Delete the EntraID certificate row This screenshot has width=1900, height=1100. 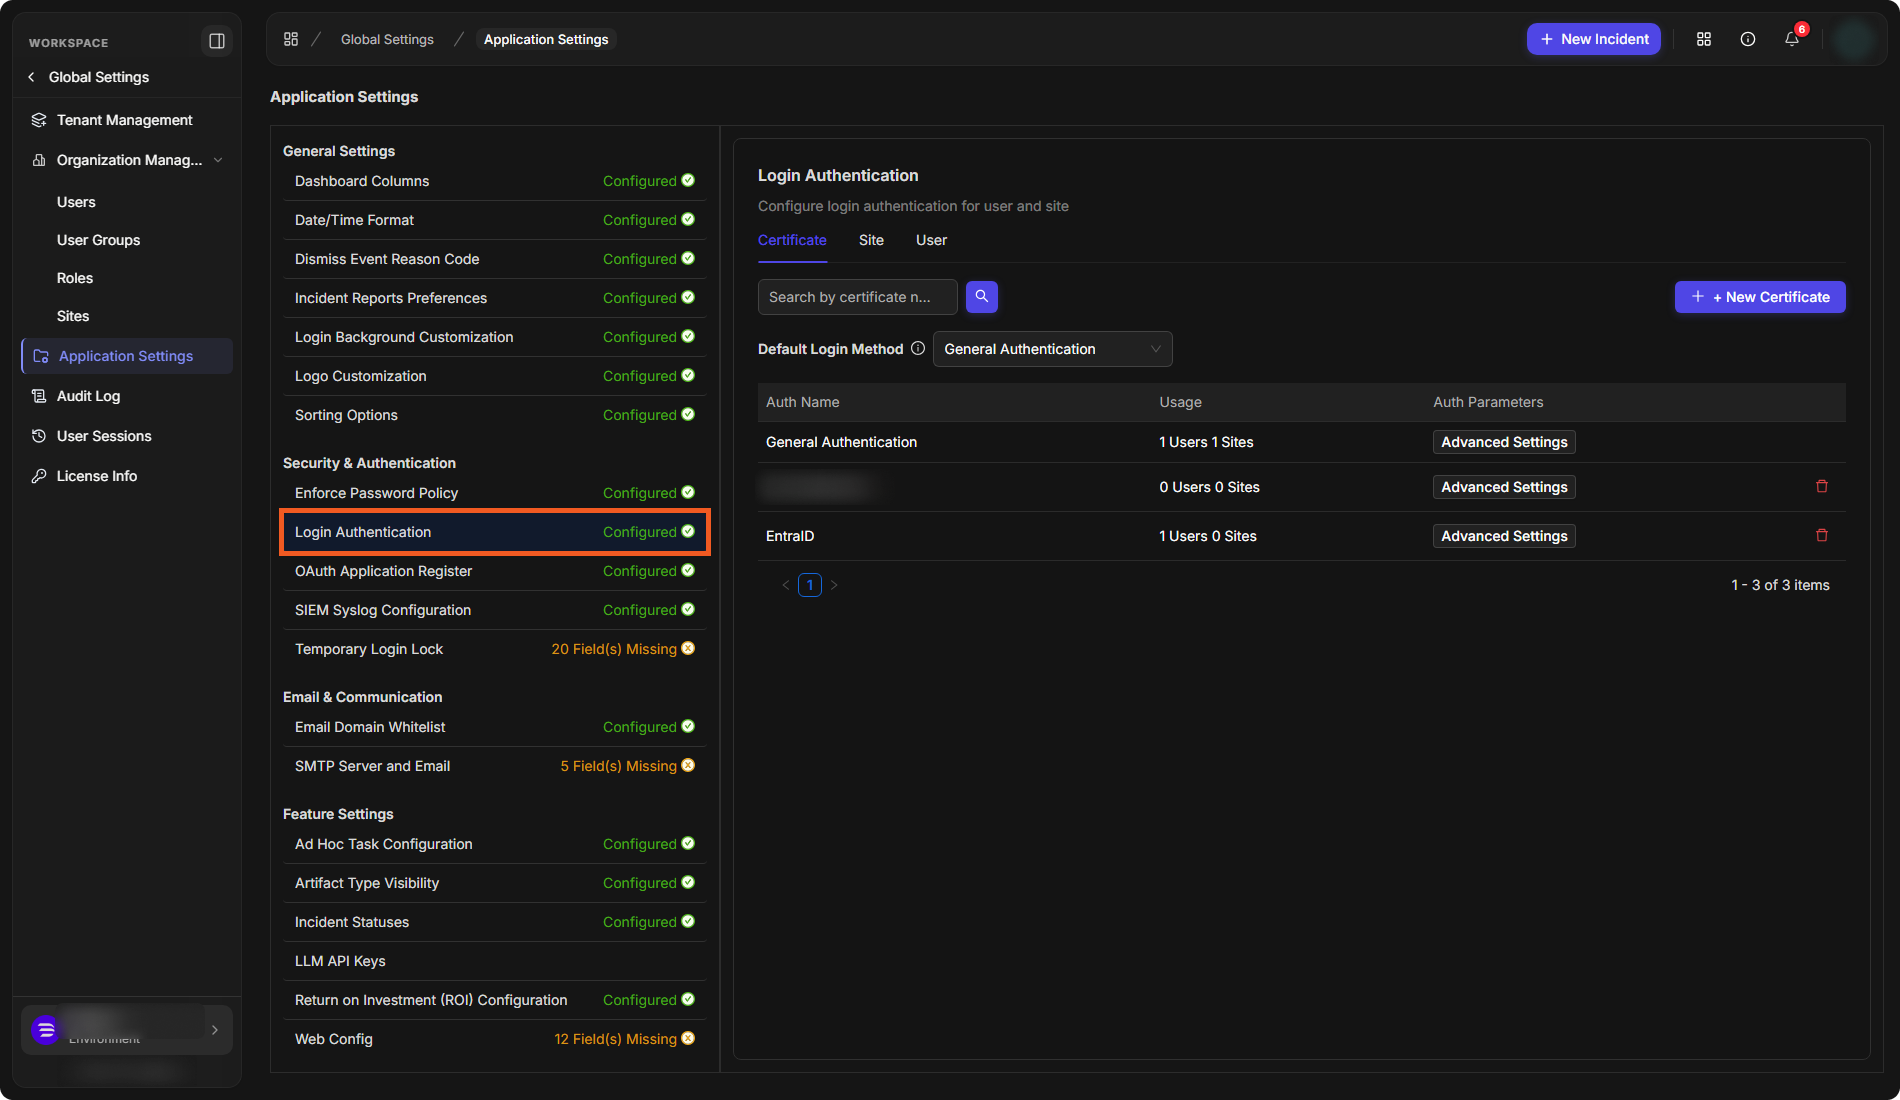(1822, 536)
